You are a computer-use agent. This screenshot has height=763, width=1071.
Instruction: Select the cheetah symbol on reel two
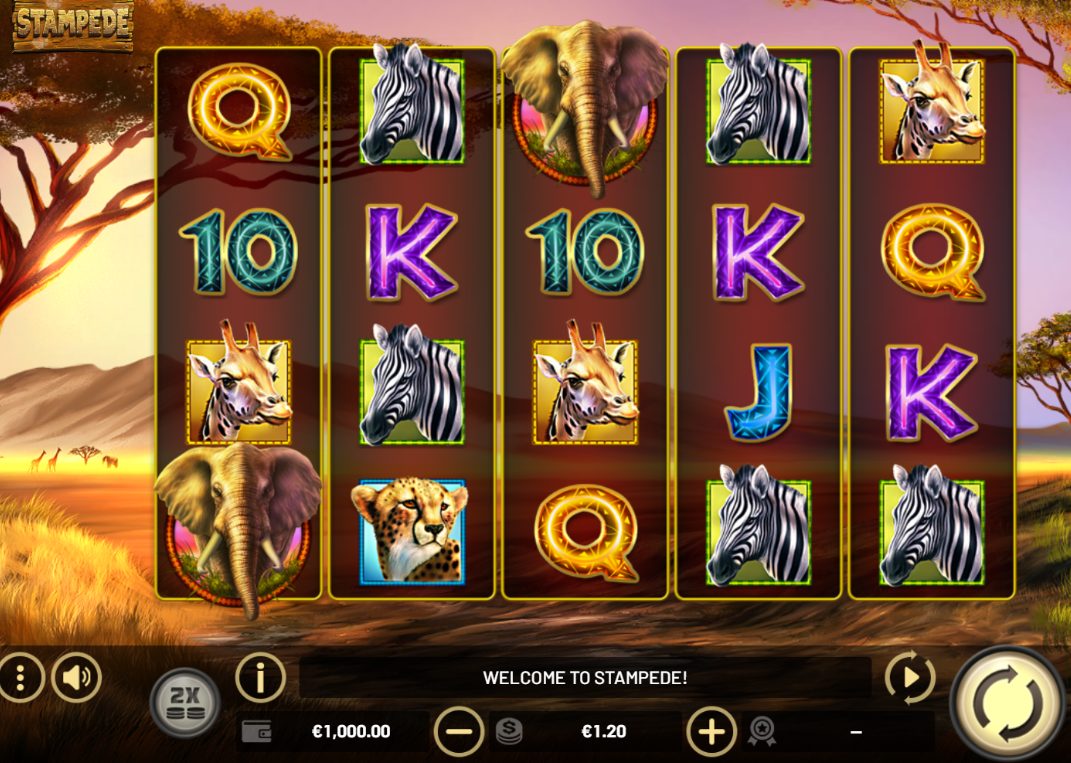411,530
